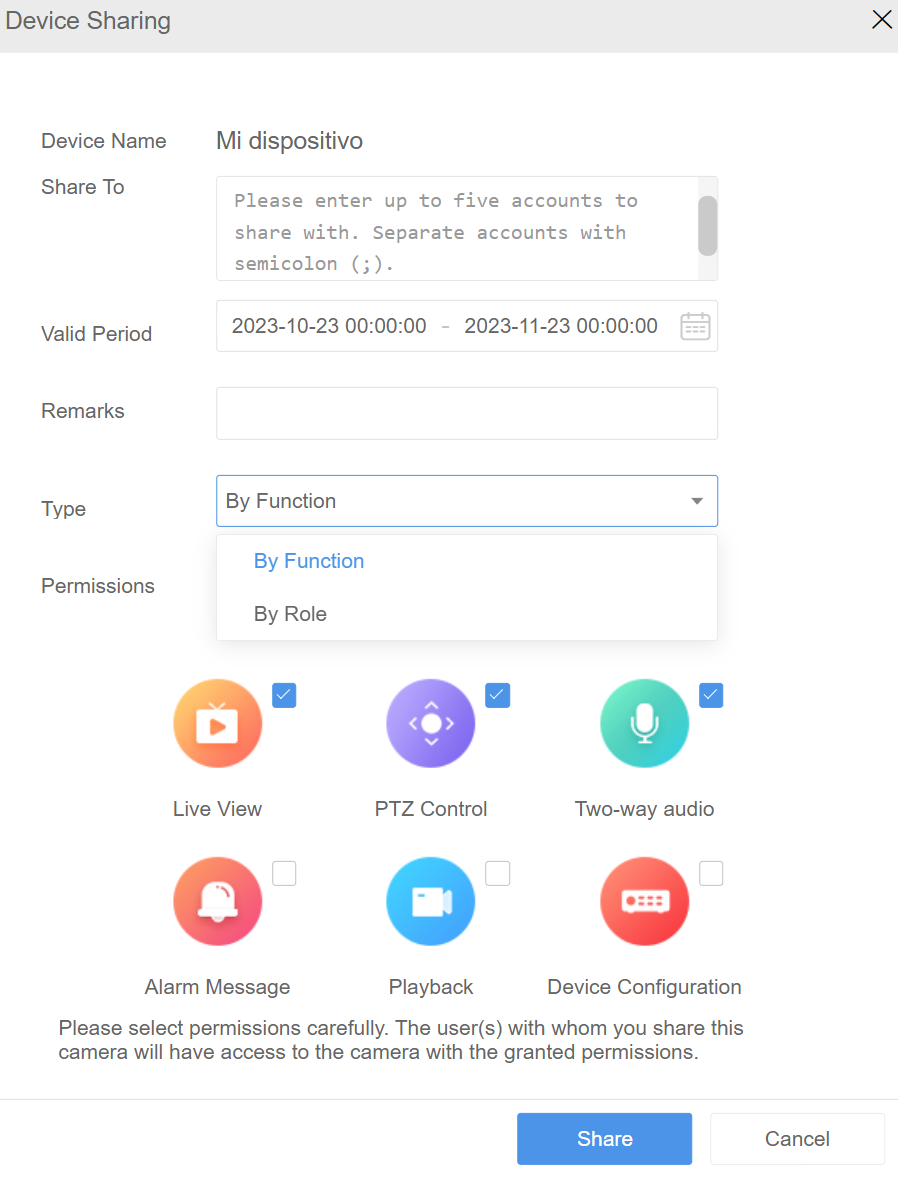Image resolution: width=898 pixels, height=1178 pixels.
Task: Click inside the Remarks input field
Action: point(467,413)
